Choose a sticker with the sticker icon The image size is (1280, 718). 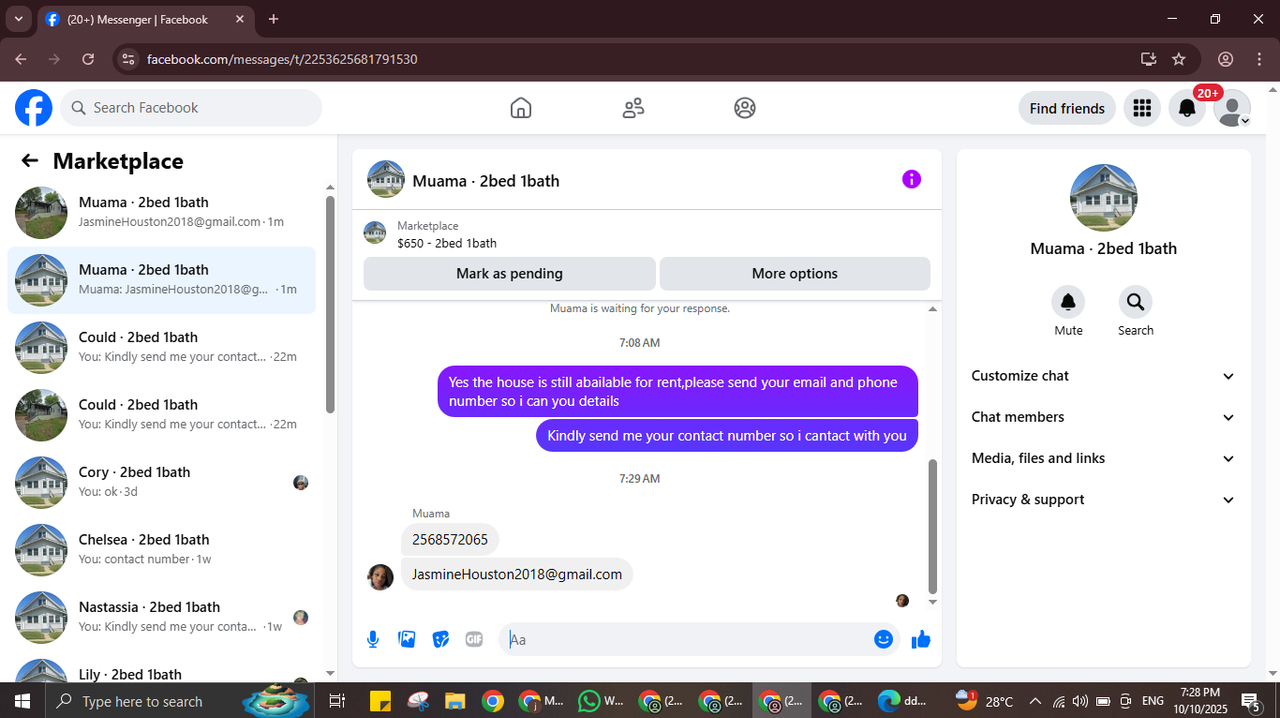pyautogui.click(x=441, y=639)
